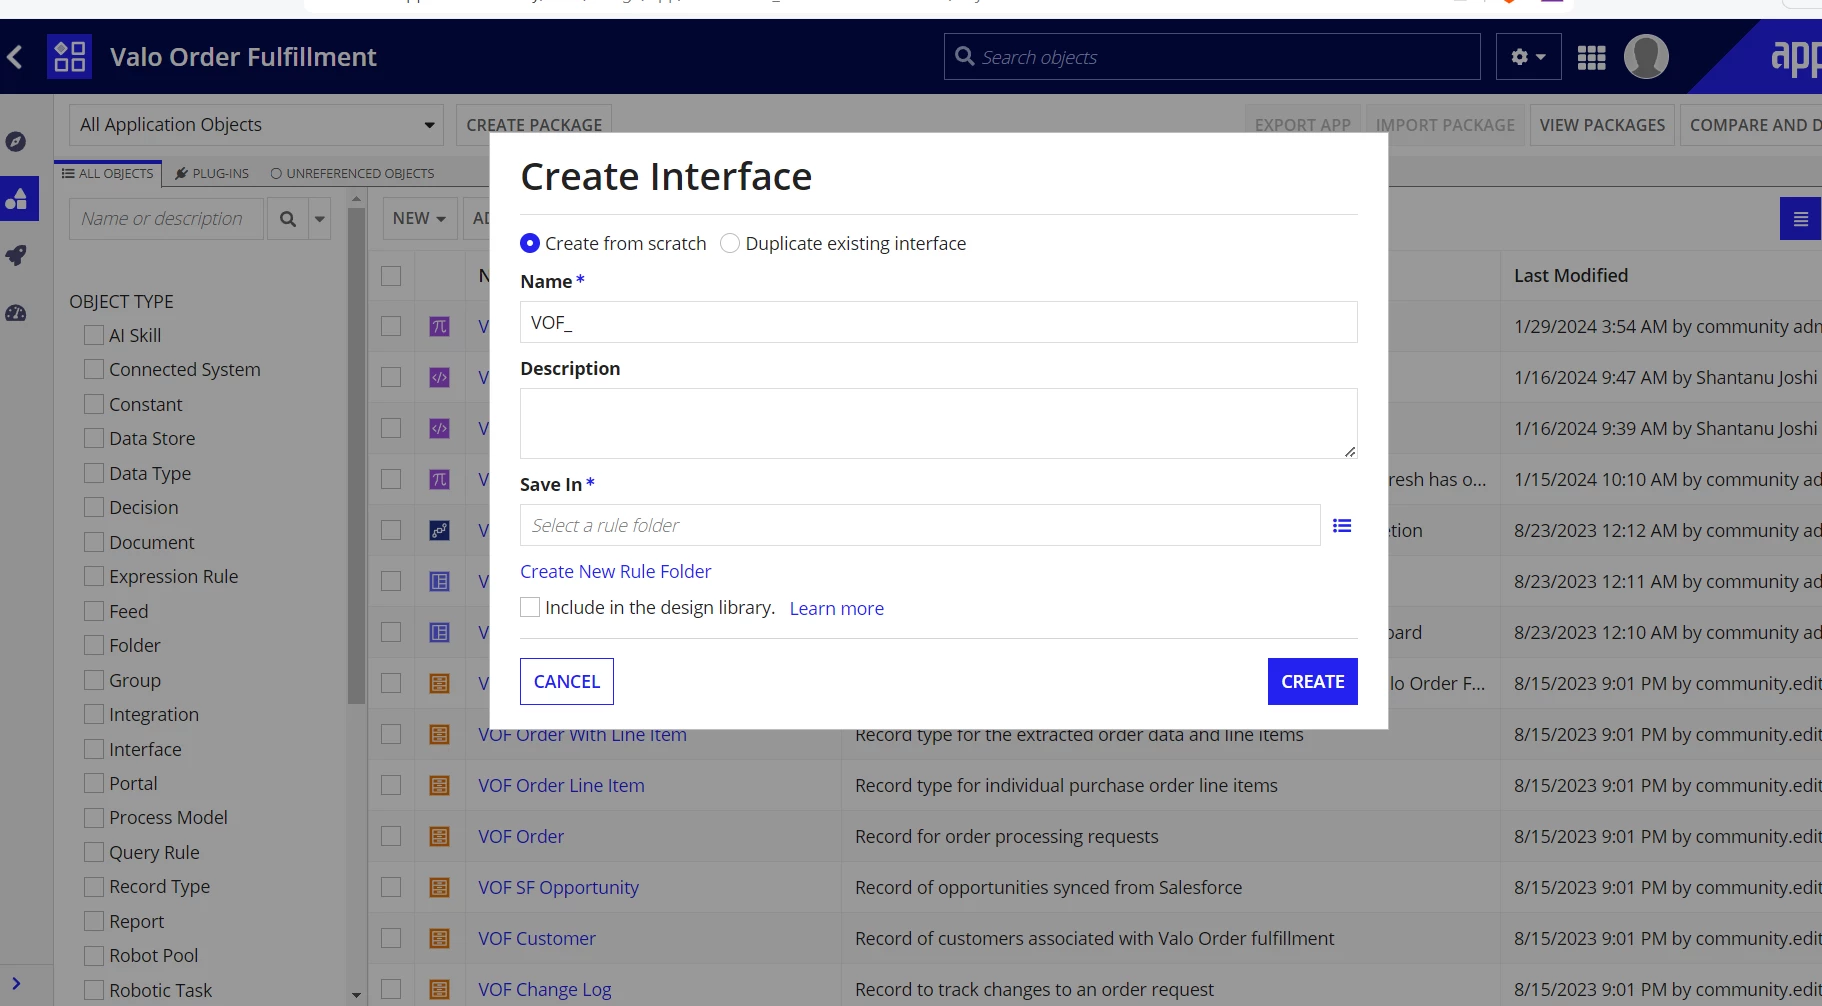The height and width of the screenshot is (1006, 1822).
Task: Click EXPORT APP button
Action: pyautogui.click(x=1302, y=125)
